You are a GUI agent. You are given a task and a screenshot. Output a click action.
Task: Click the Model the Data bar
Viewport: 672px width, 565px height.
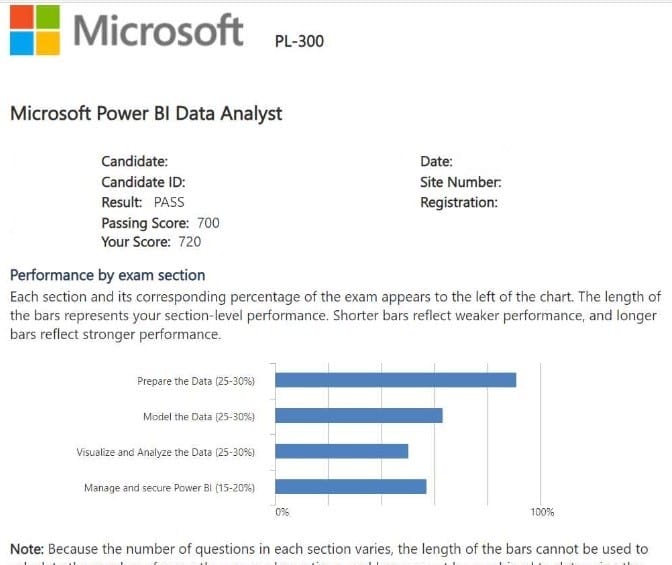tap(358, 416)
